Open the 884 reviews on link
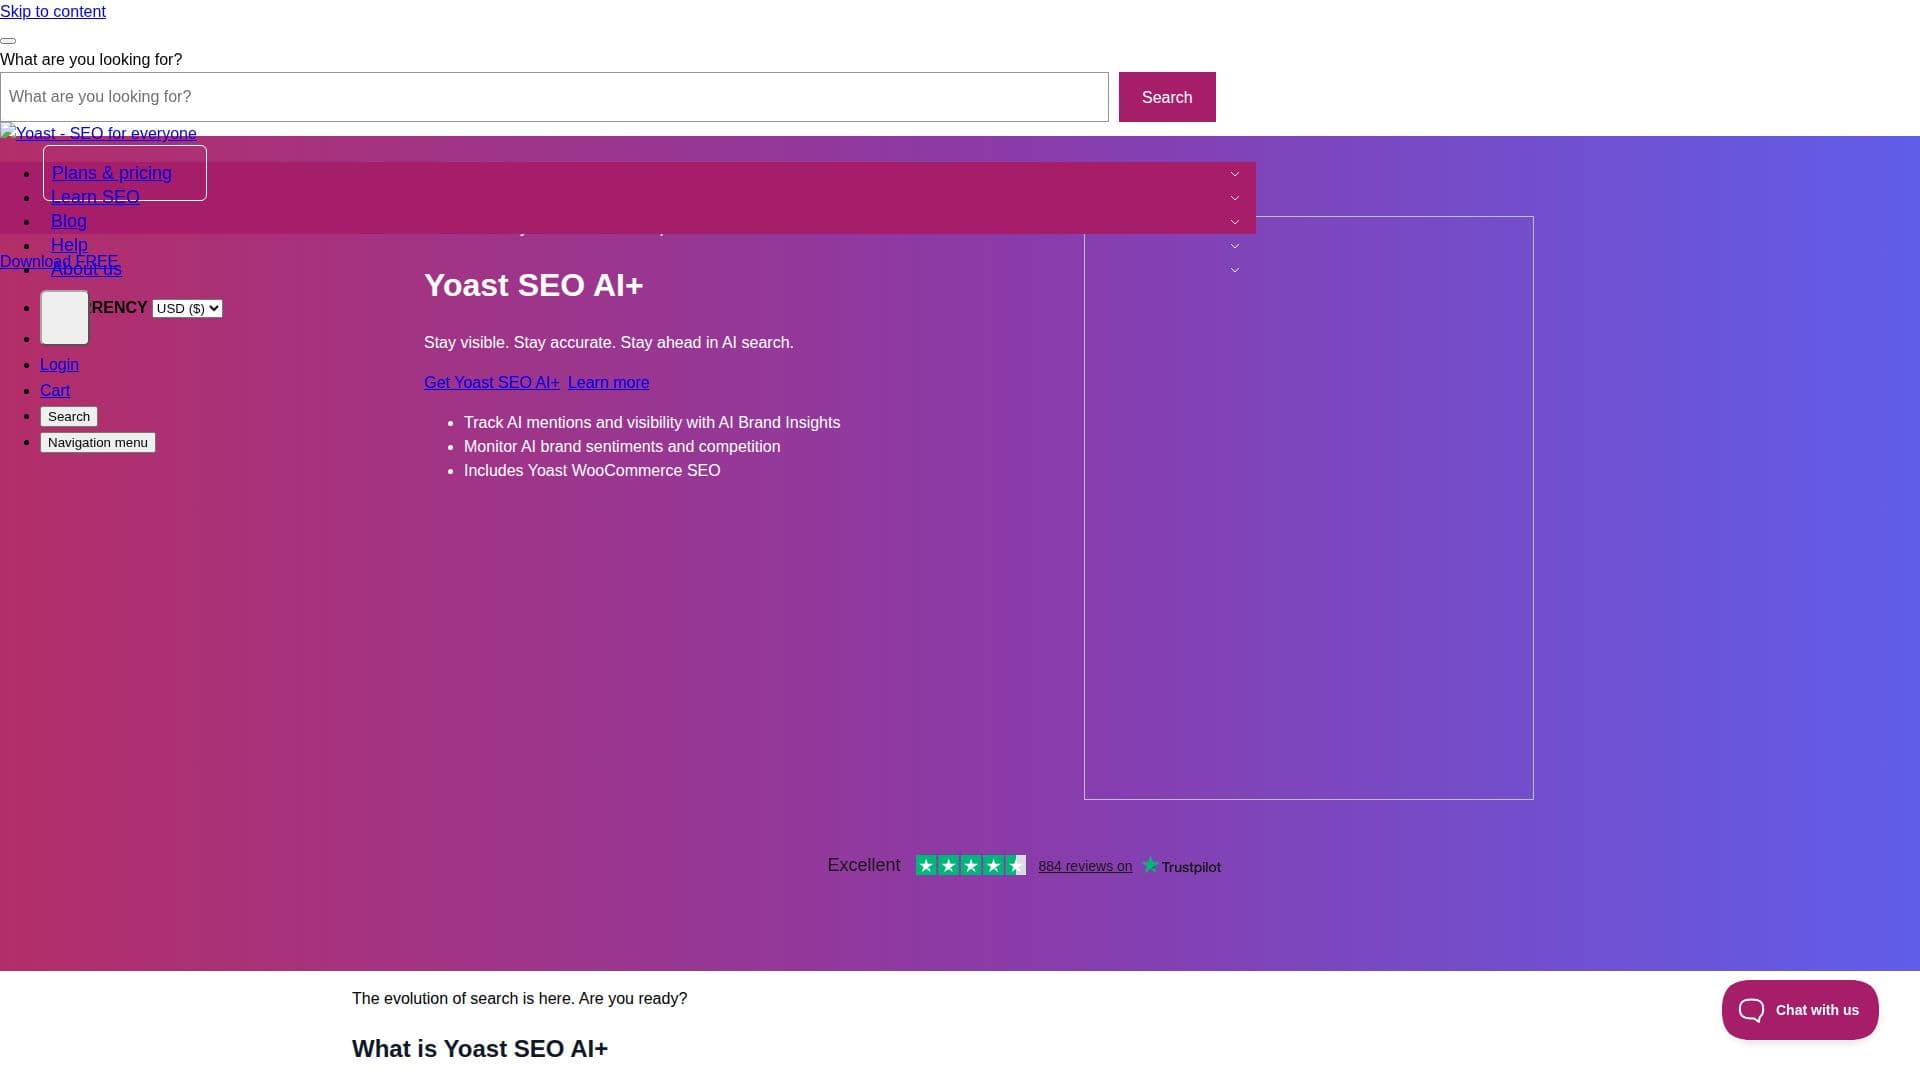Image resolution: width=1920 pixels, height=1080 pixels. [1085, 867]
